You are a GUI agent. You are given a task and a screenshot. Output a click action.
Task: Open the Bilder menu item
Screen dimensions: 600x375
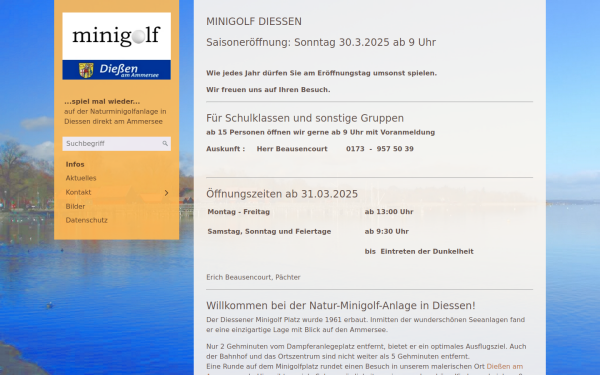[x=75, y=206]
